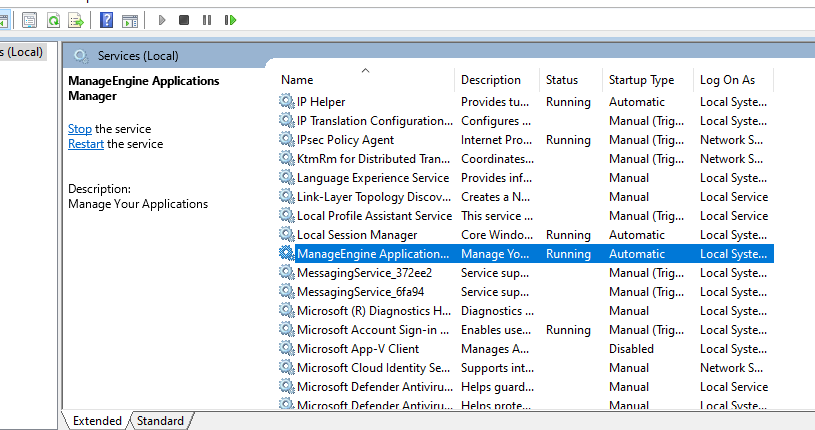This screenshot has height=430, width=815.
Task: Click the 'Enables use...' description cell
Action: point(496,330)
